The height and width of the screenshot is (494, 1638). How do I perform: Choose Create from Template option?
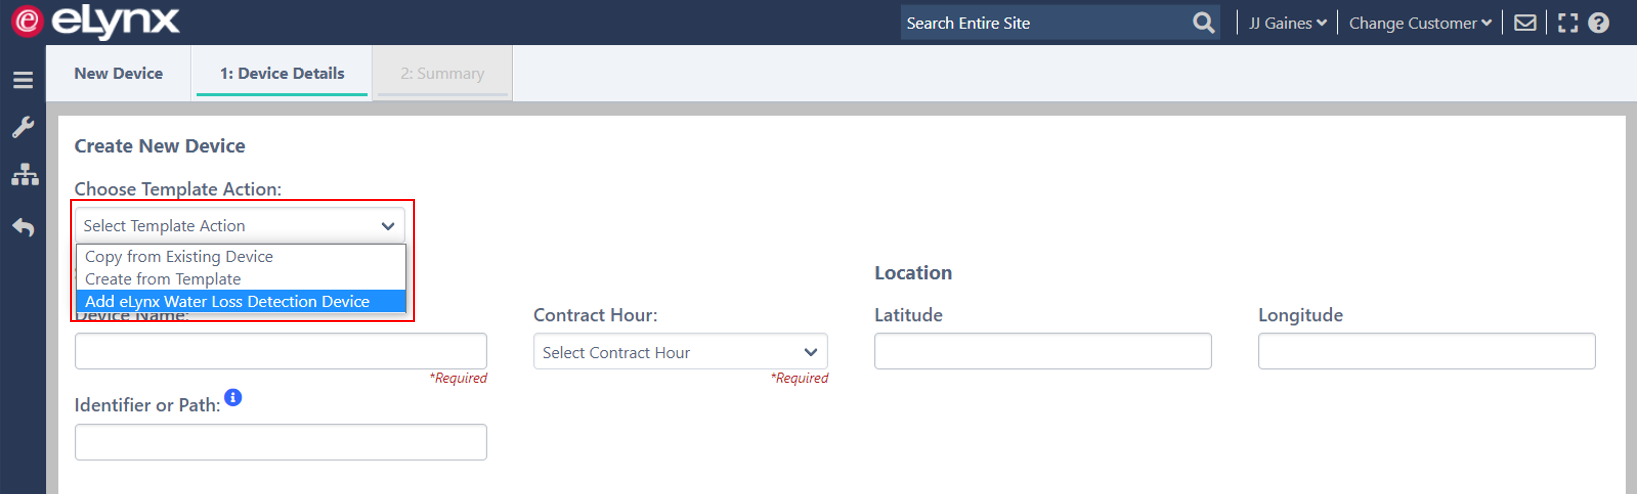coord(241,279)
